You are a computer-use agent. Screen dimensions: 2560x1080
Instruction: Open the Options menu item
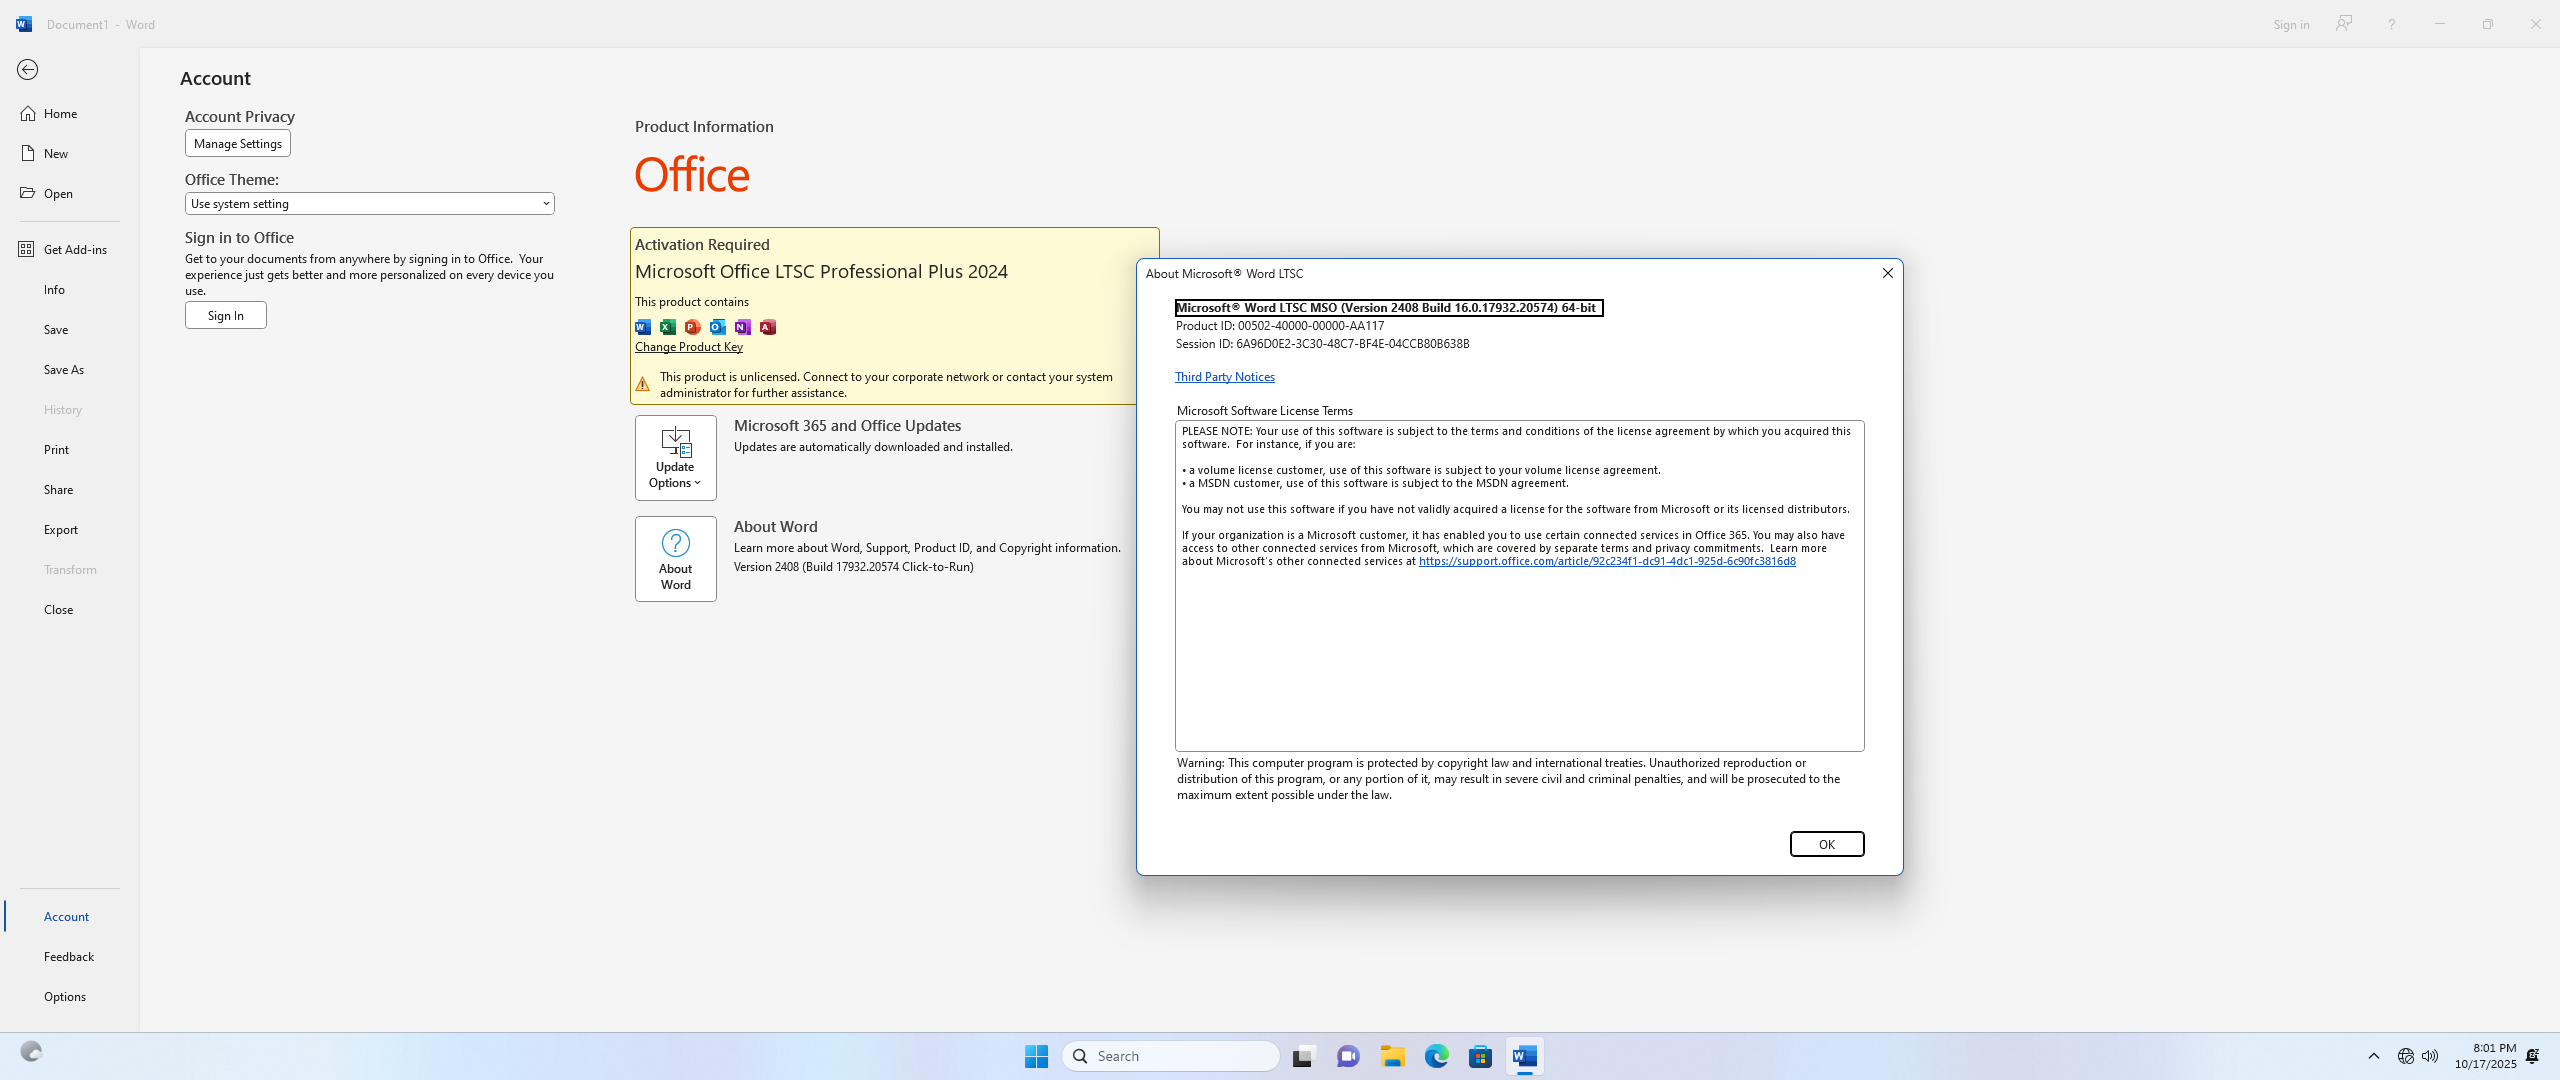point(65,996)
